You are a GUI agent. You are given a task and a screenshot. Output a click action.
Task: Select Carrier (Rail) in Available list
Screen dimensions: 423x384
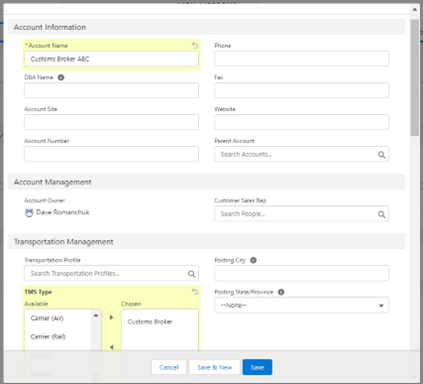58,336
